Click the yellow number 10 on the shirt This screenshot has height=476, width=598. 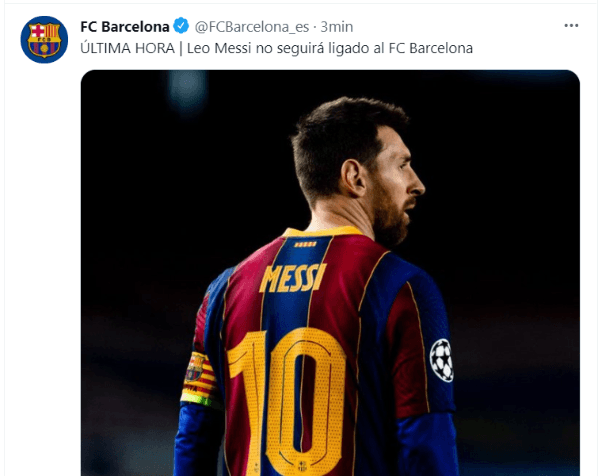(x=287, y=400)
